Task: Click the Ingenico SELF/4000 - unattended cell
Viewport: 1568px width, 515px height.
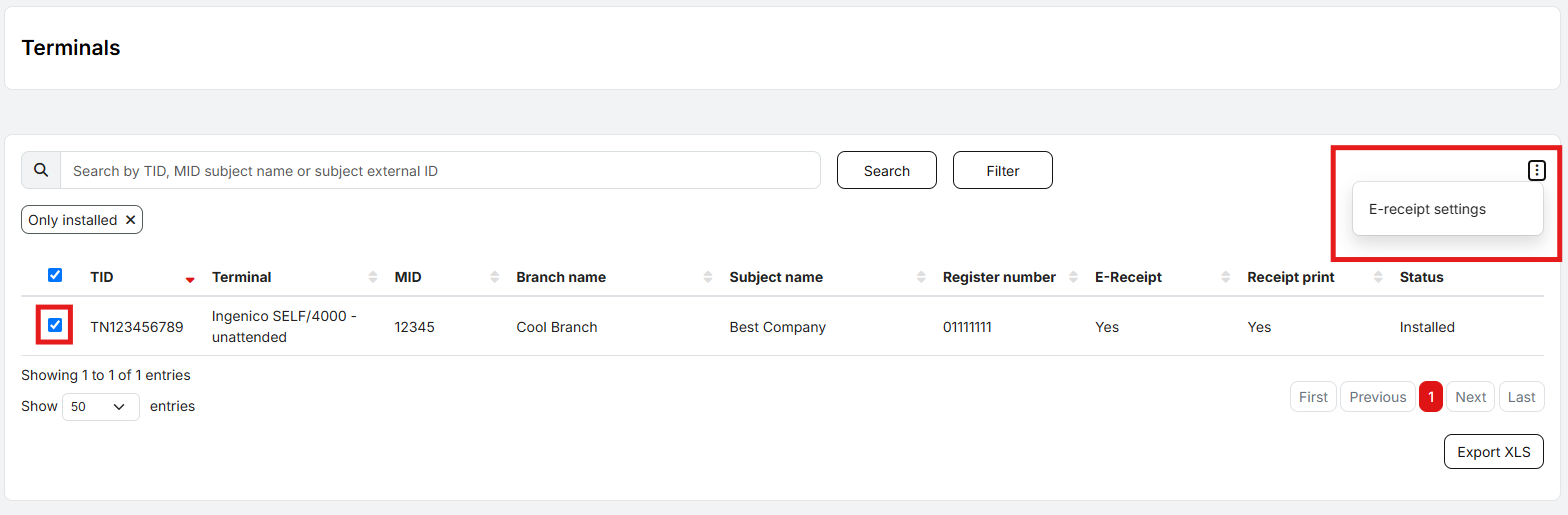Action: click(285, 327)
